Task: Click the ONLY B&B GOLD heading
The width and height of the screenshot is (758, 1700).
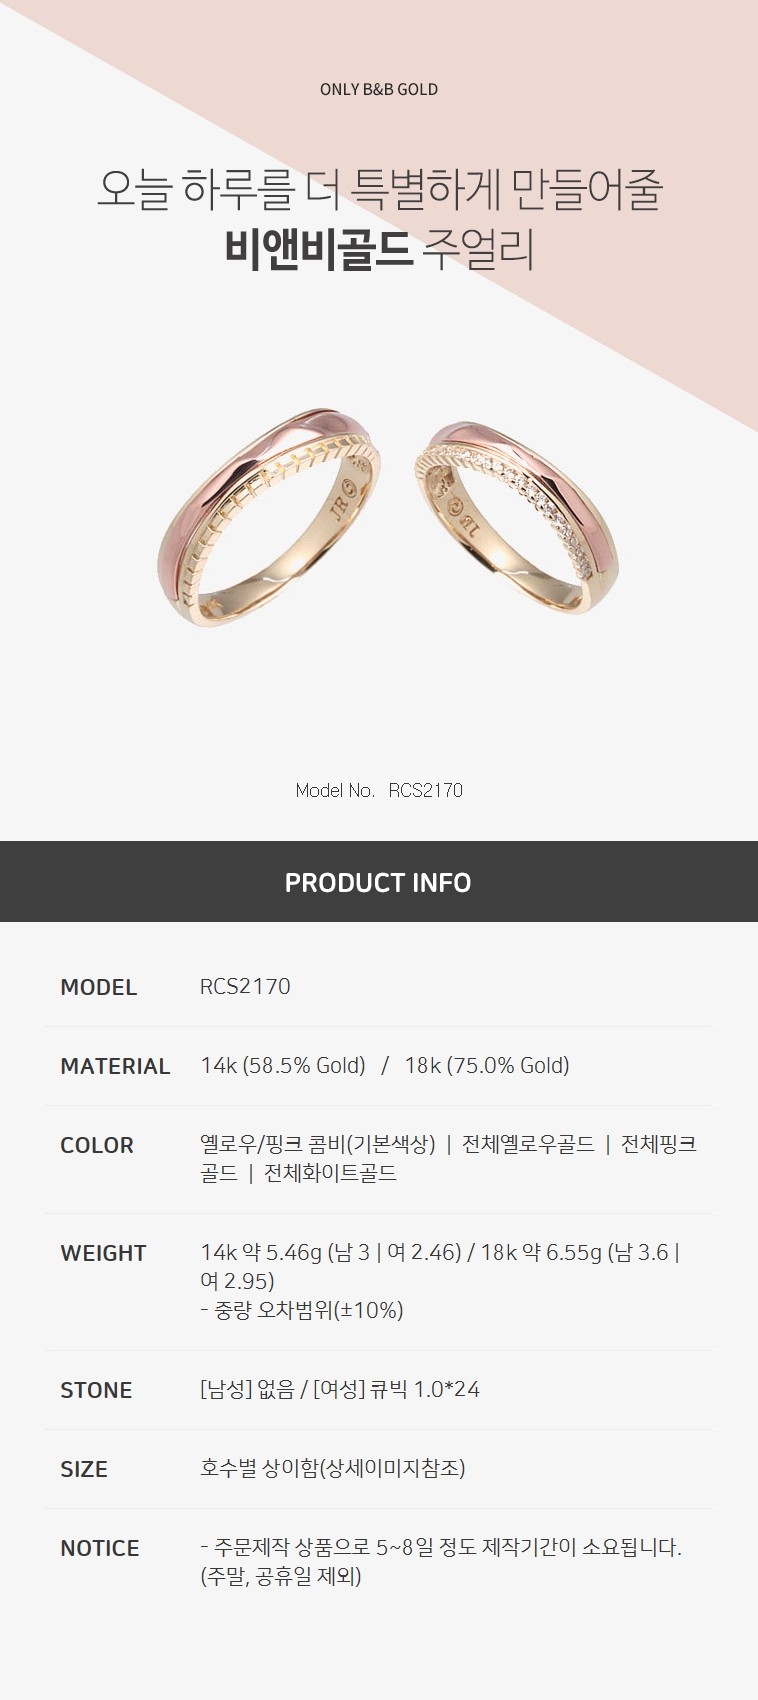Action: [379, 89]
